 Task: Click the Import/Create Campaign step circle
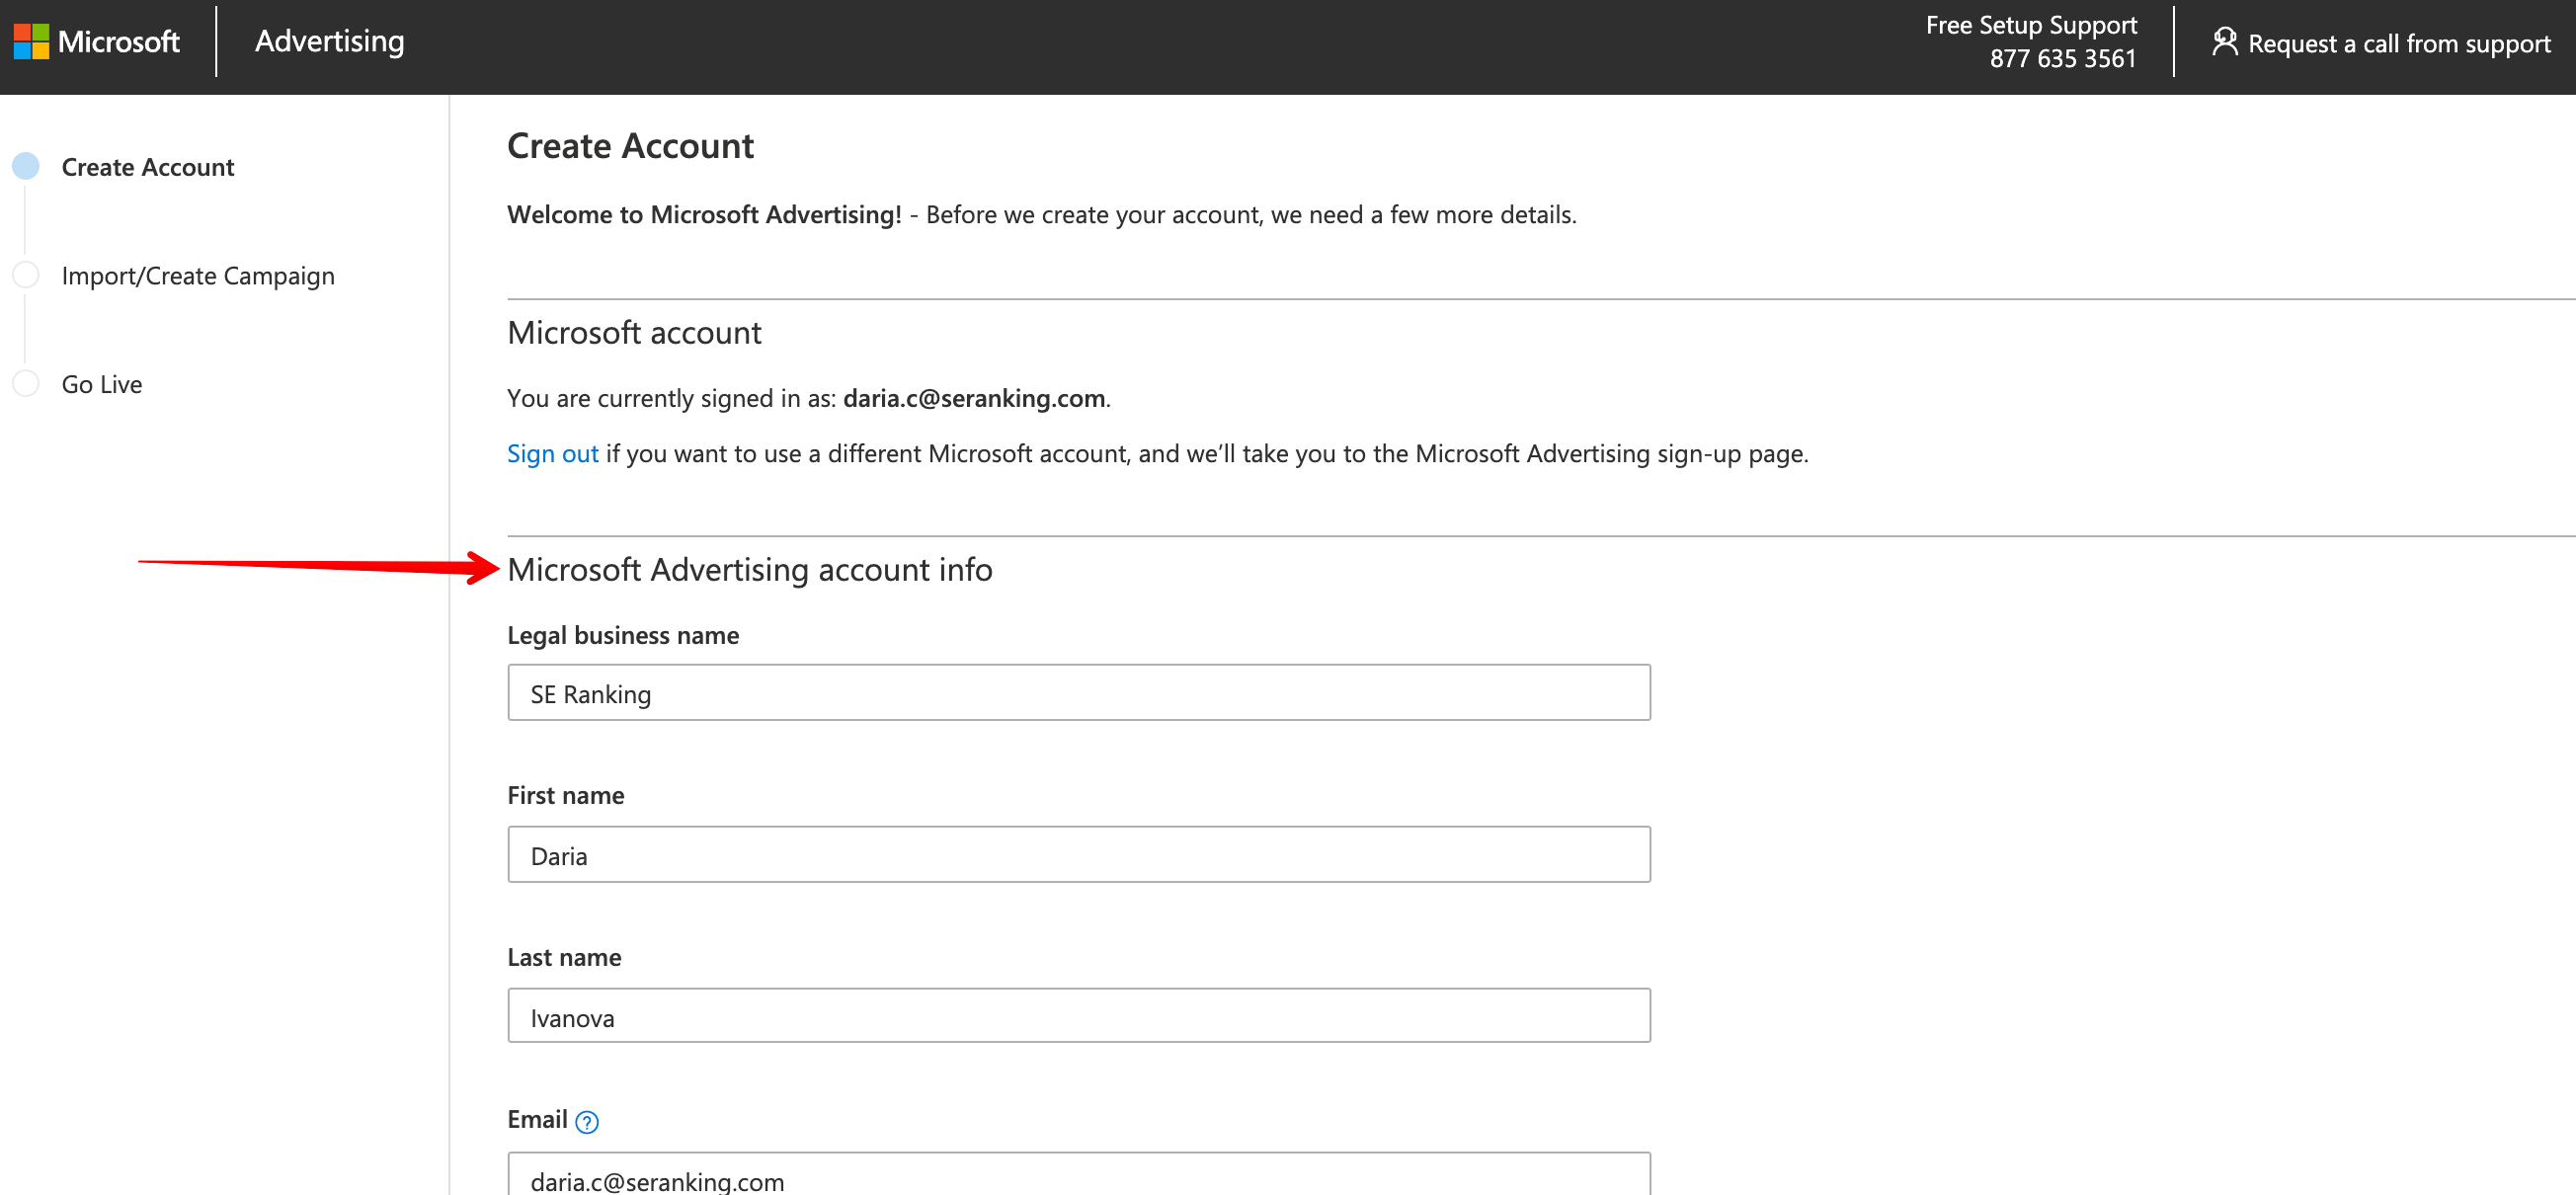26,275
